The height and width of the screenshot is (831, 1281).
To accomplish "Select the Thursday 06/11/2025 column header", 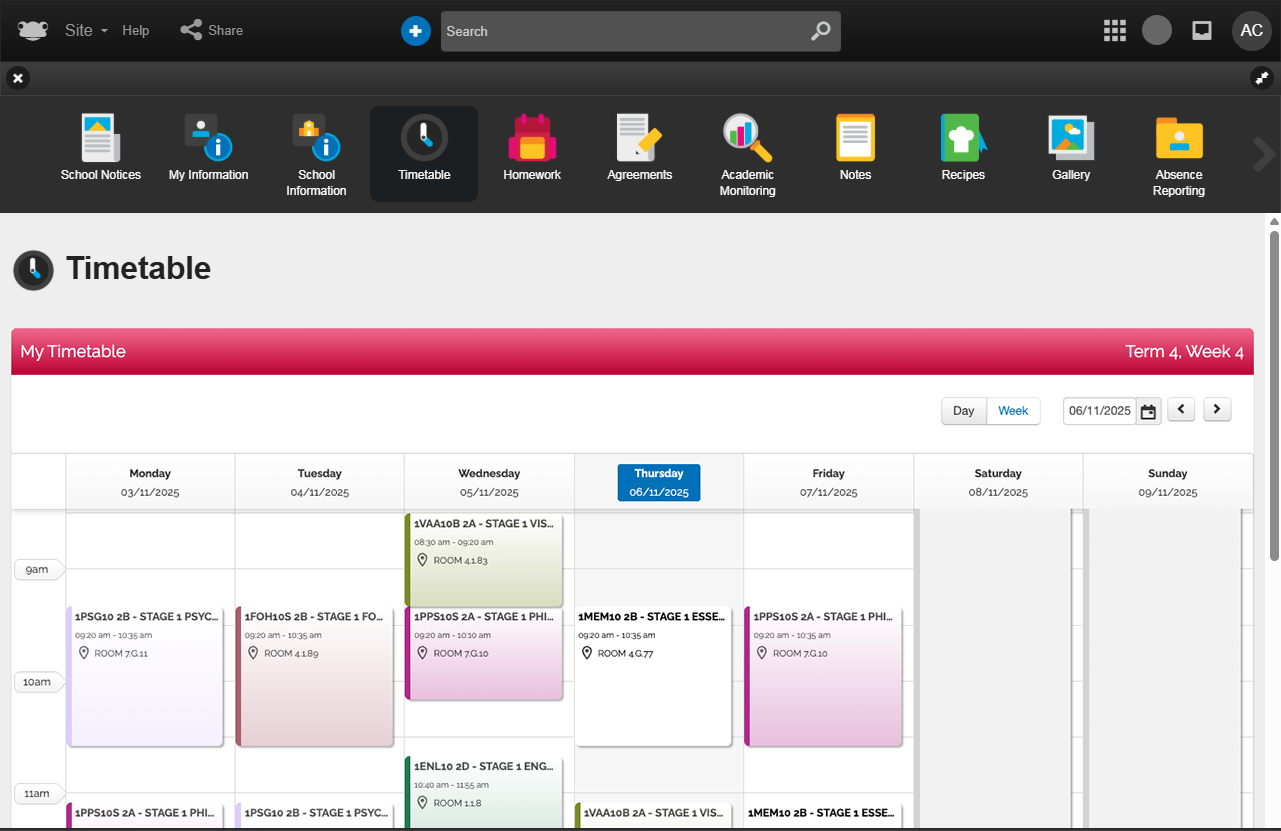I will point(659,482).
